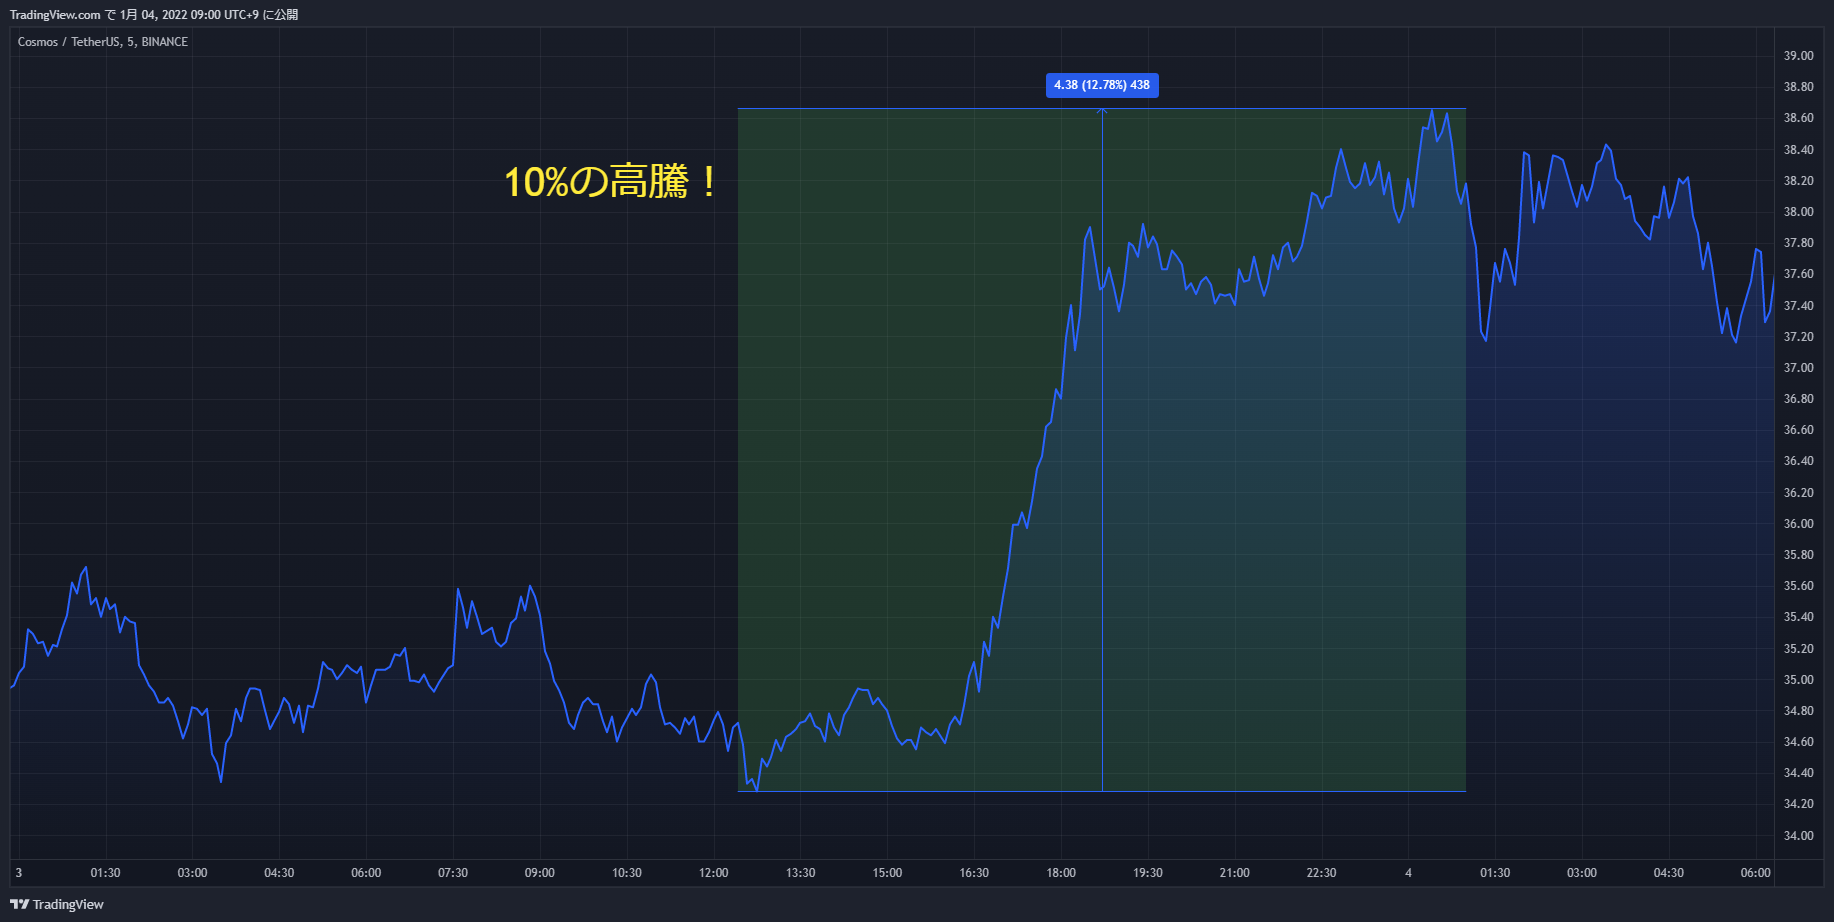Click the yellow 10%の高騰！ annotation text
Image resolution: width=1834 pixels, height=922 pixels.
coord(611,182)
